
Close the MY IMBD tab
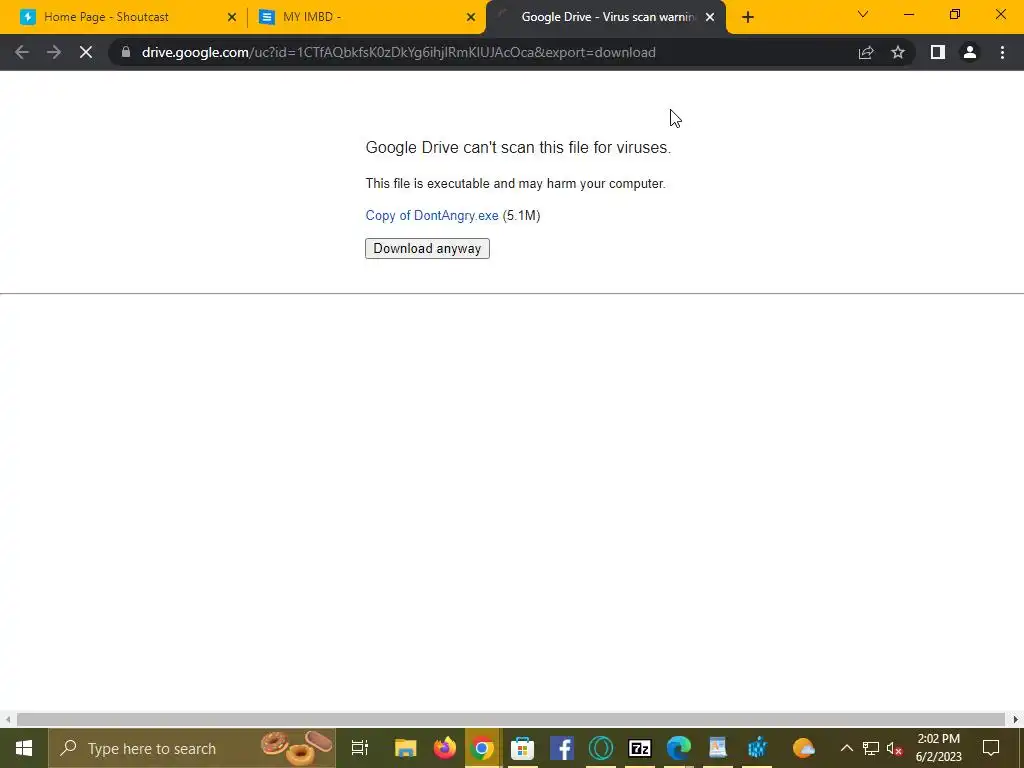(471, 17)
